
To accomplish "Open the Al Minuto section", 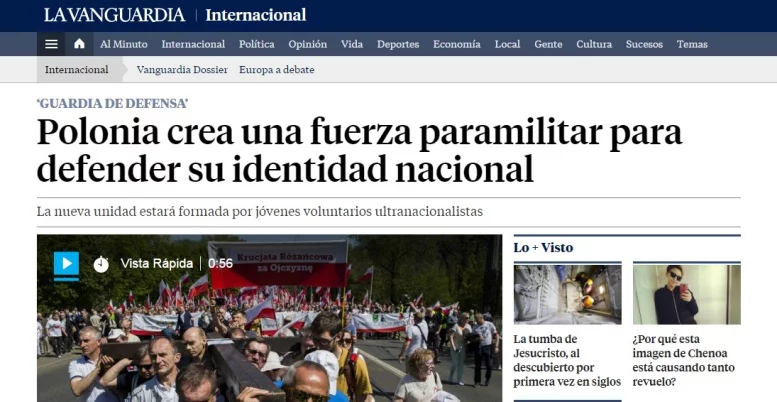I will tap(123, 44).
